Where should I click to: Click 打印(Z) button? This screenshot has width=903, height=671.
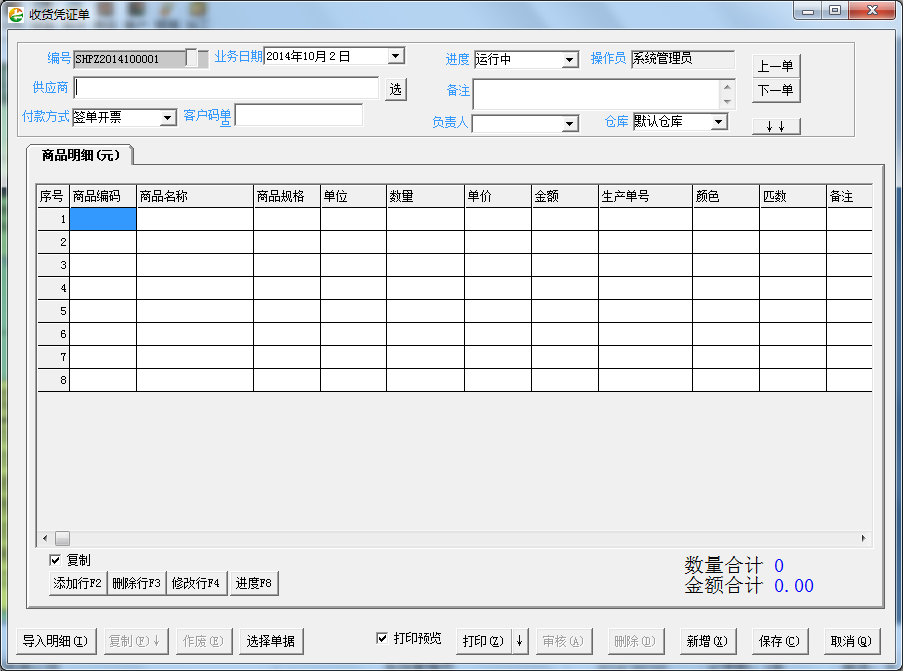[483, 641]
